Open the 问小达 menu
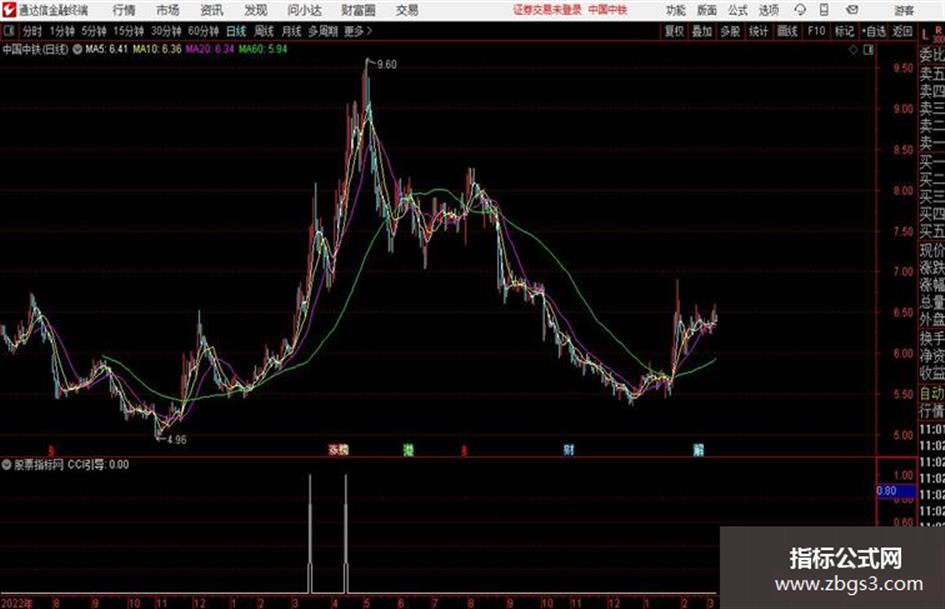The width and height of the screenshot is (945, 609). tap(304, 10)
